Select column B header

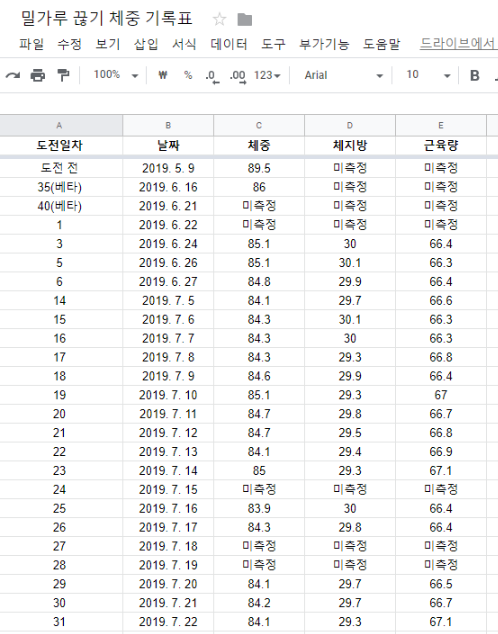pos(168,126)
